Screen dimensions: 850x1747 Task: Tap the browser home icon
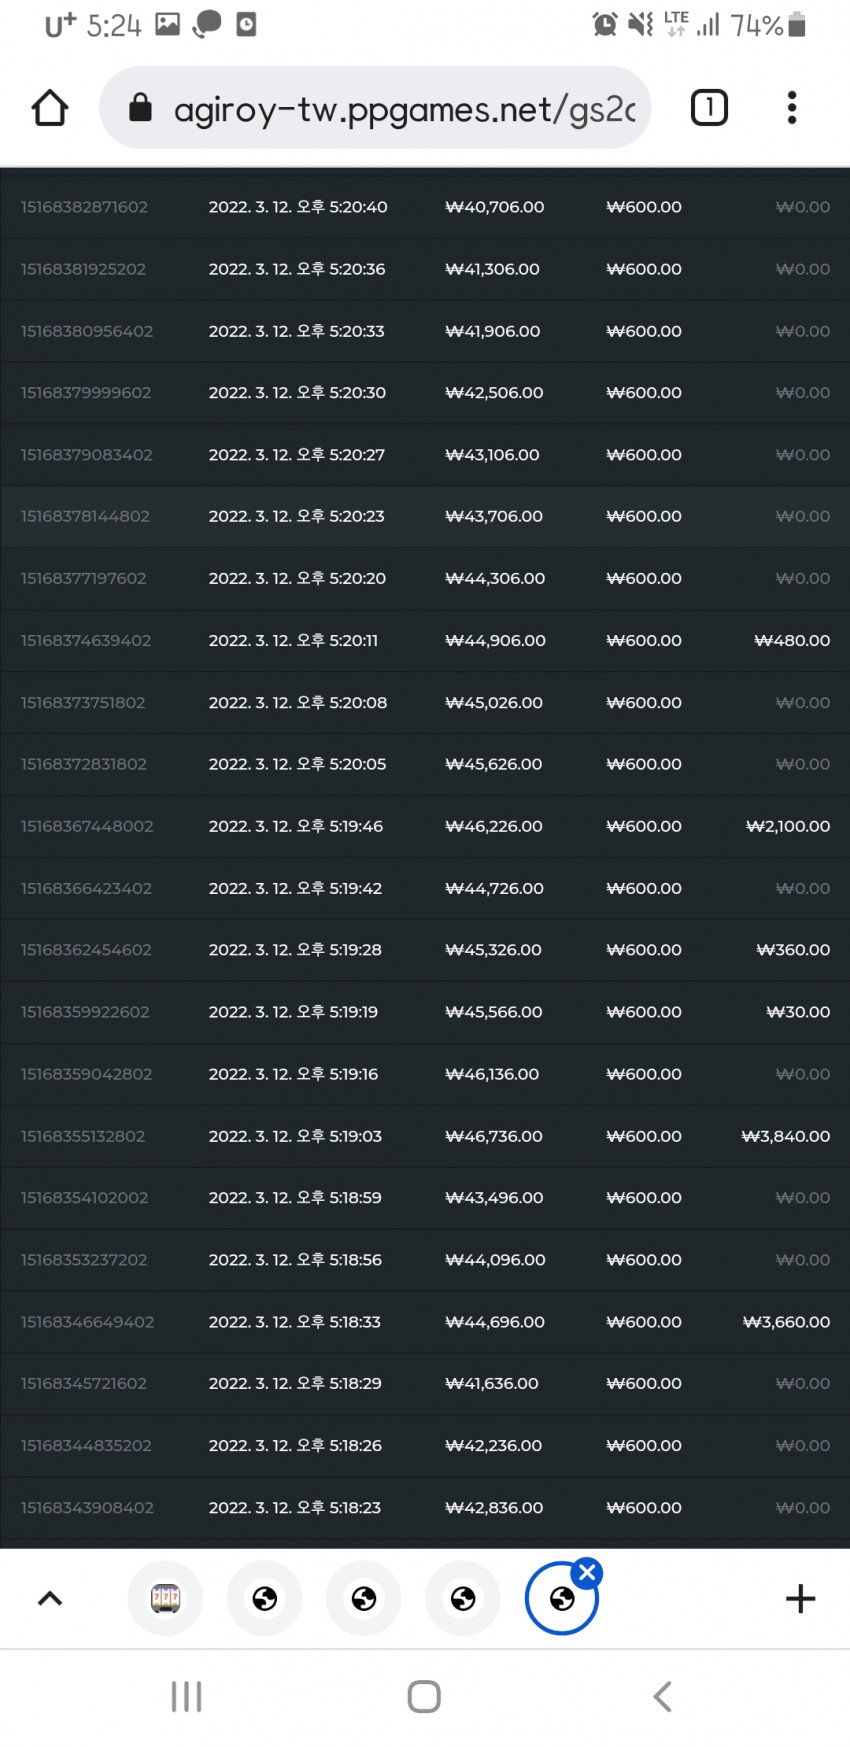tap(50, 108)
